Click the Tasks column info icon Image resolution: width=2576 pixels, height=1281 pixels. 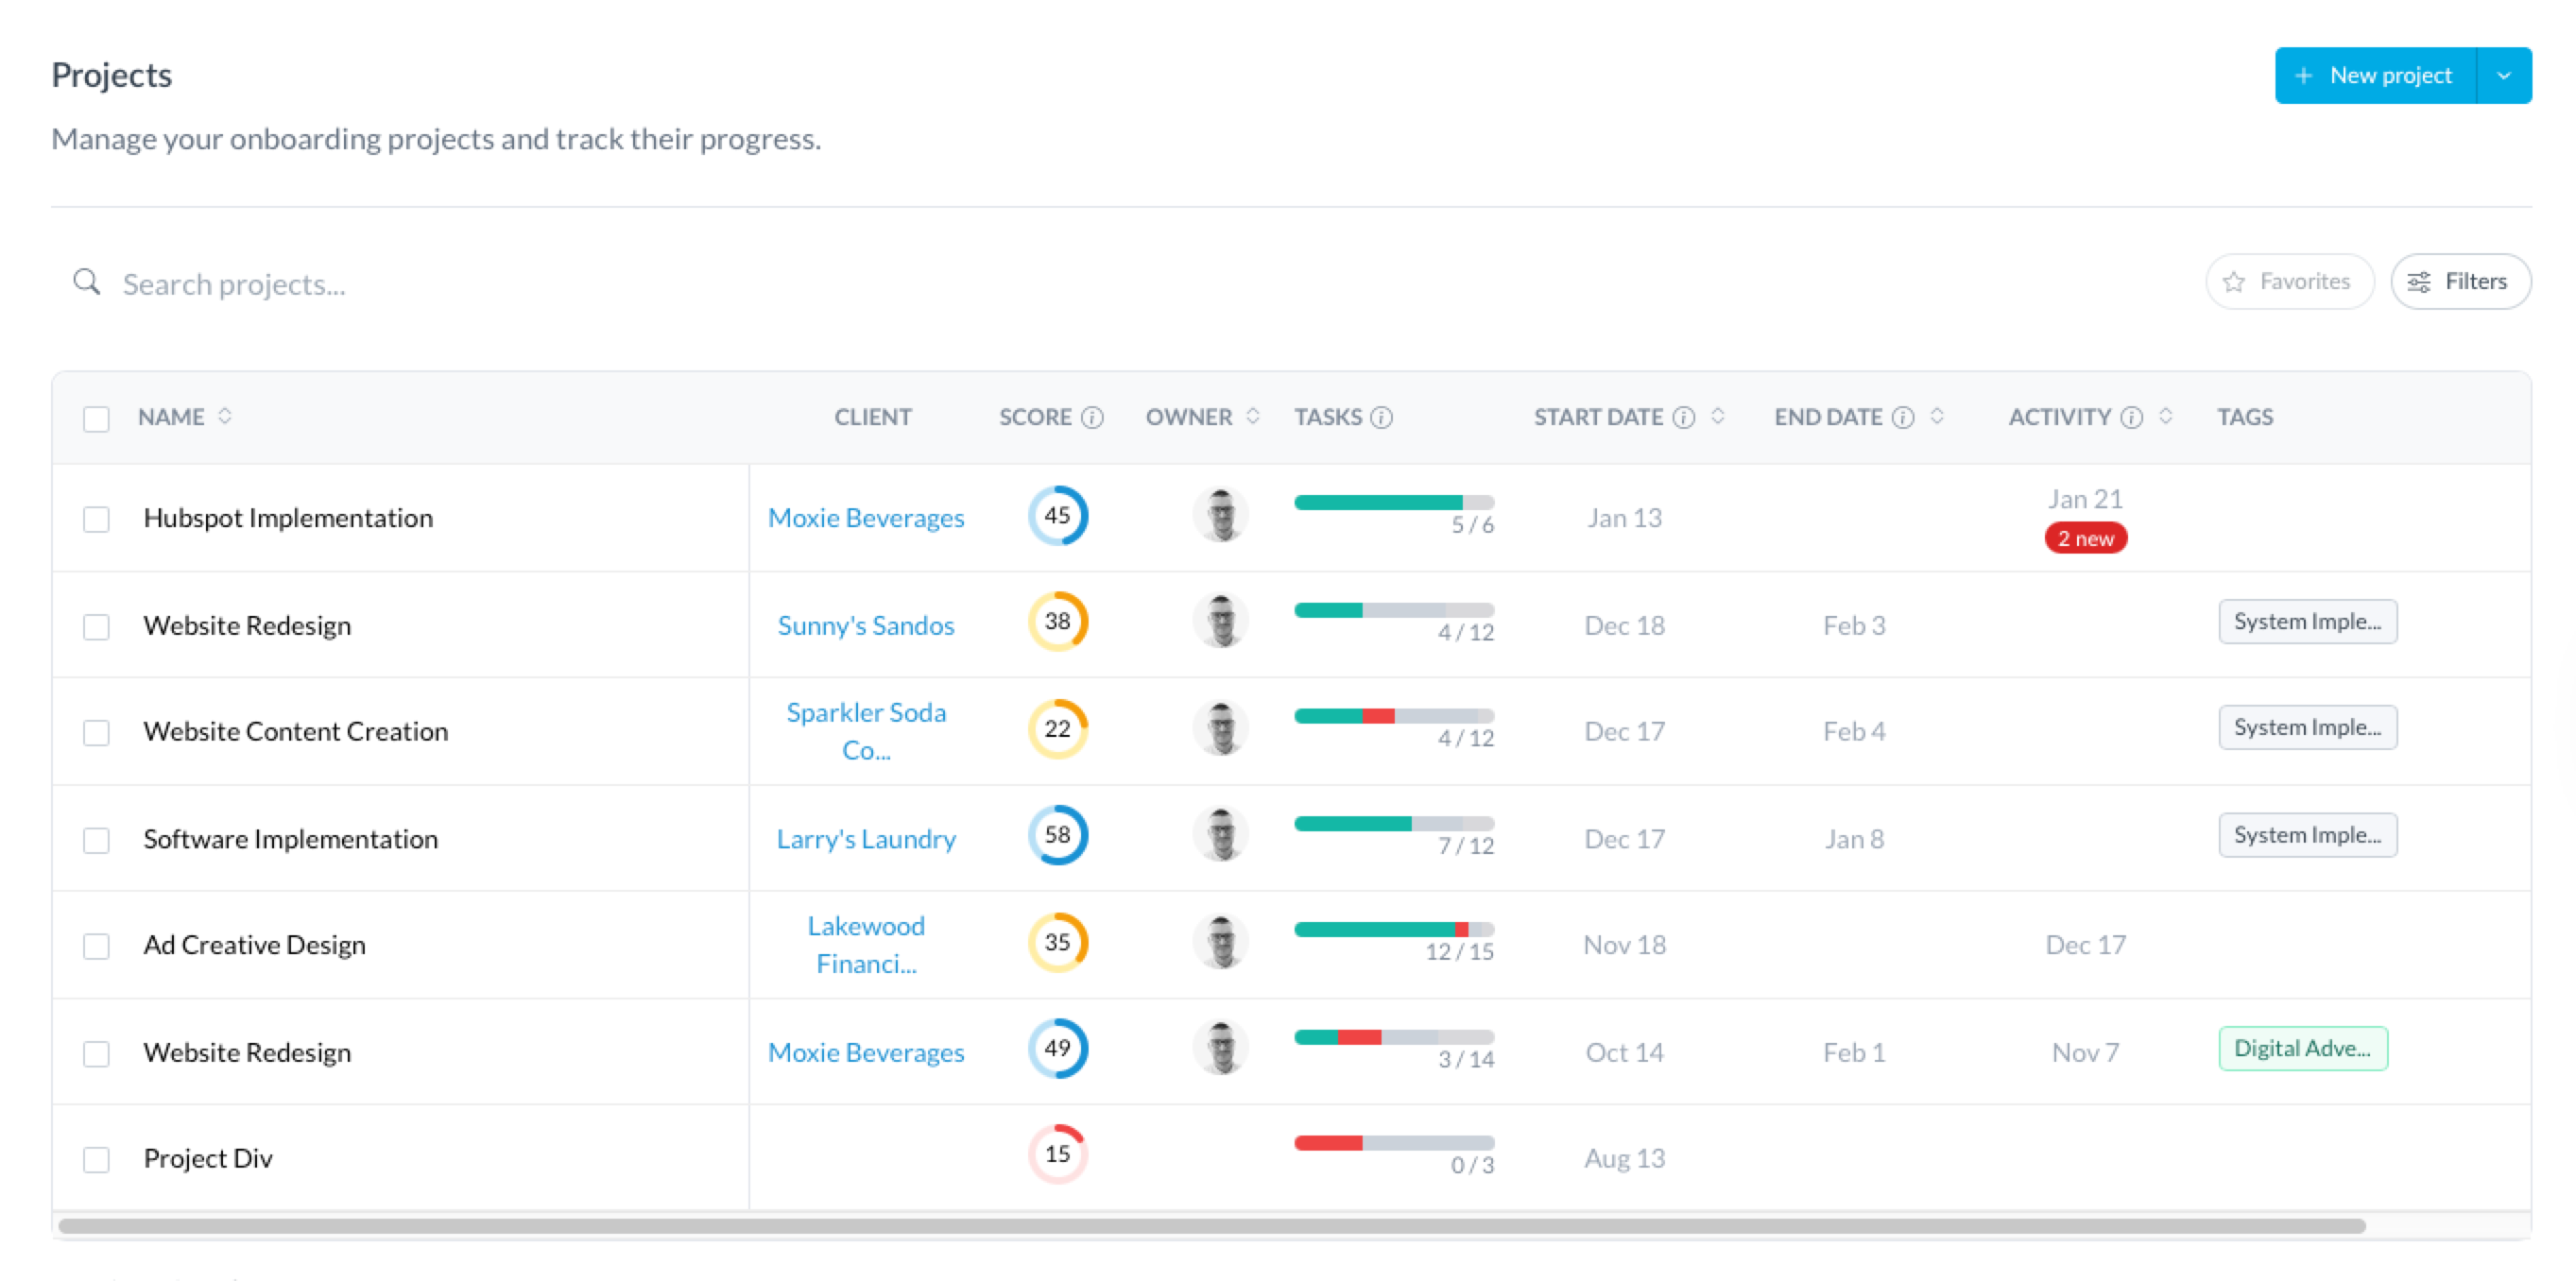pos(1381,417)
